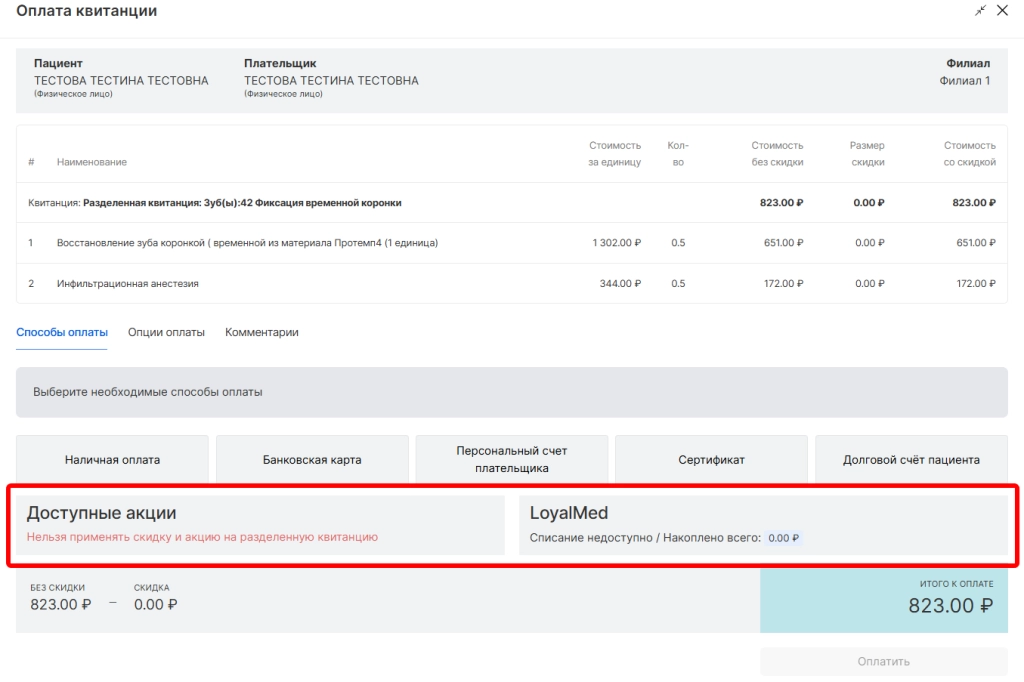Image resolution: width=1024 pixels, height=682 pixels.
Task: Open the Доступные акции panel
Action: point(260,525)
